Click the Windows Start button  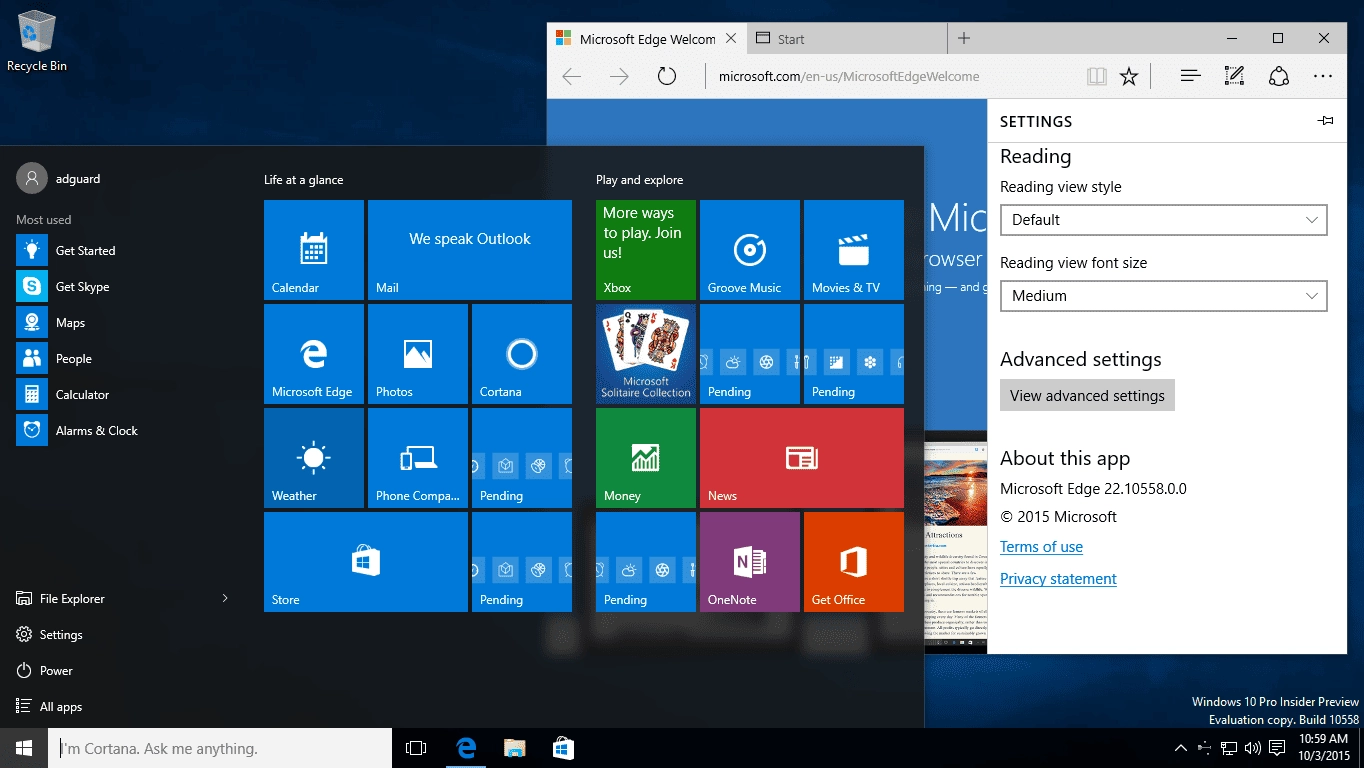(x=24, y=748)
